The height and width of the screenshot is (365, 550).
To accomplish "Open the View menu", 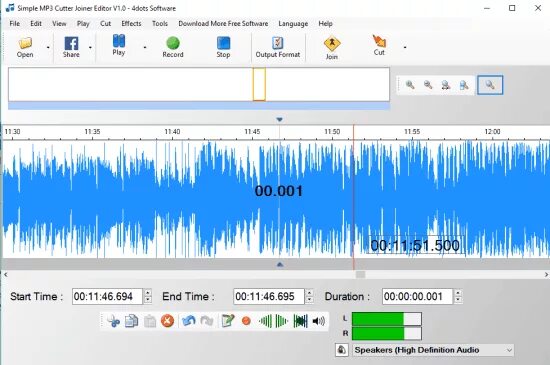I will click(x=59, y=23).
